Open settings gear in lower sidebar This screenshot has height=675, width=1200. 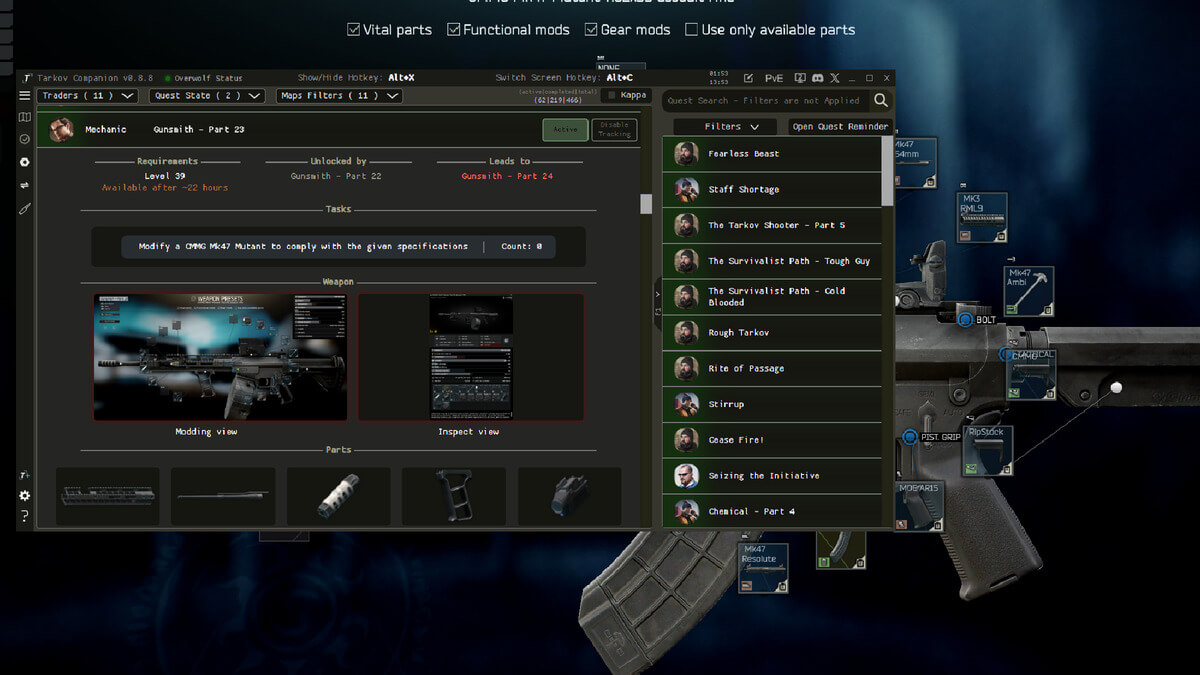pos(25,496)
